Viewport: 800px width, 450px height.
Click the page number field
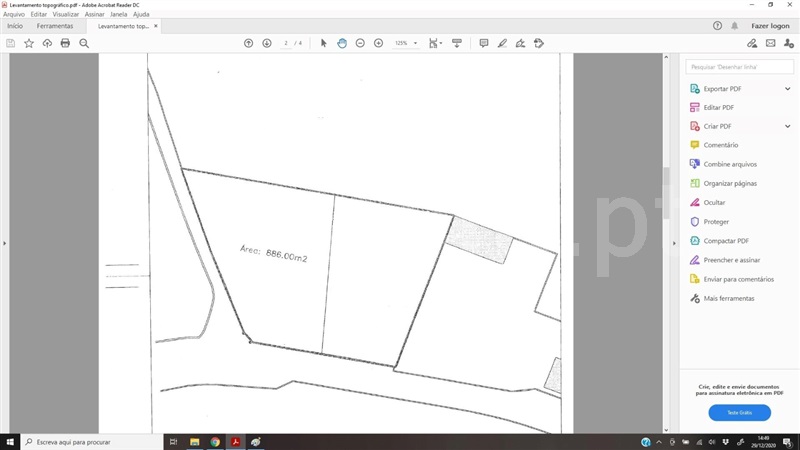286,43
